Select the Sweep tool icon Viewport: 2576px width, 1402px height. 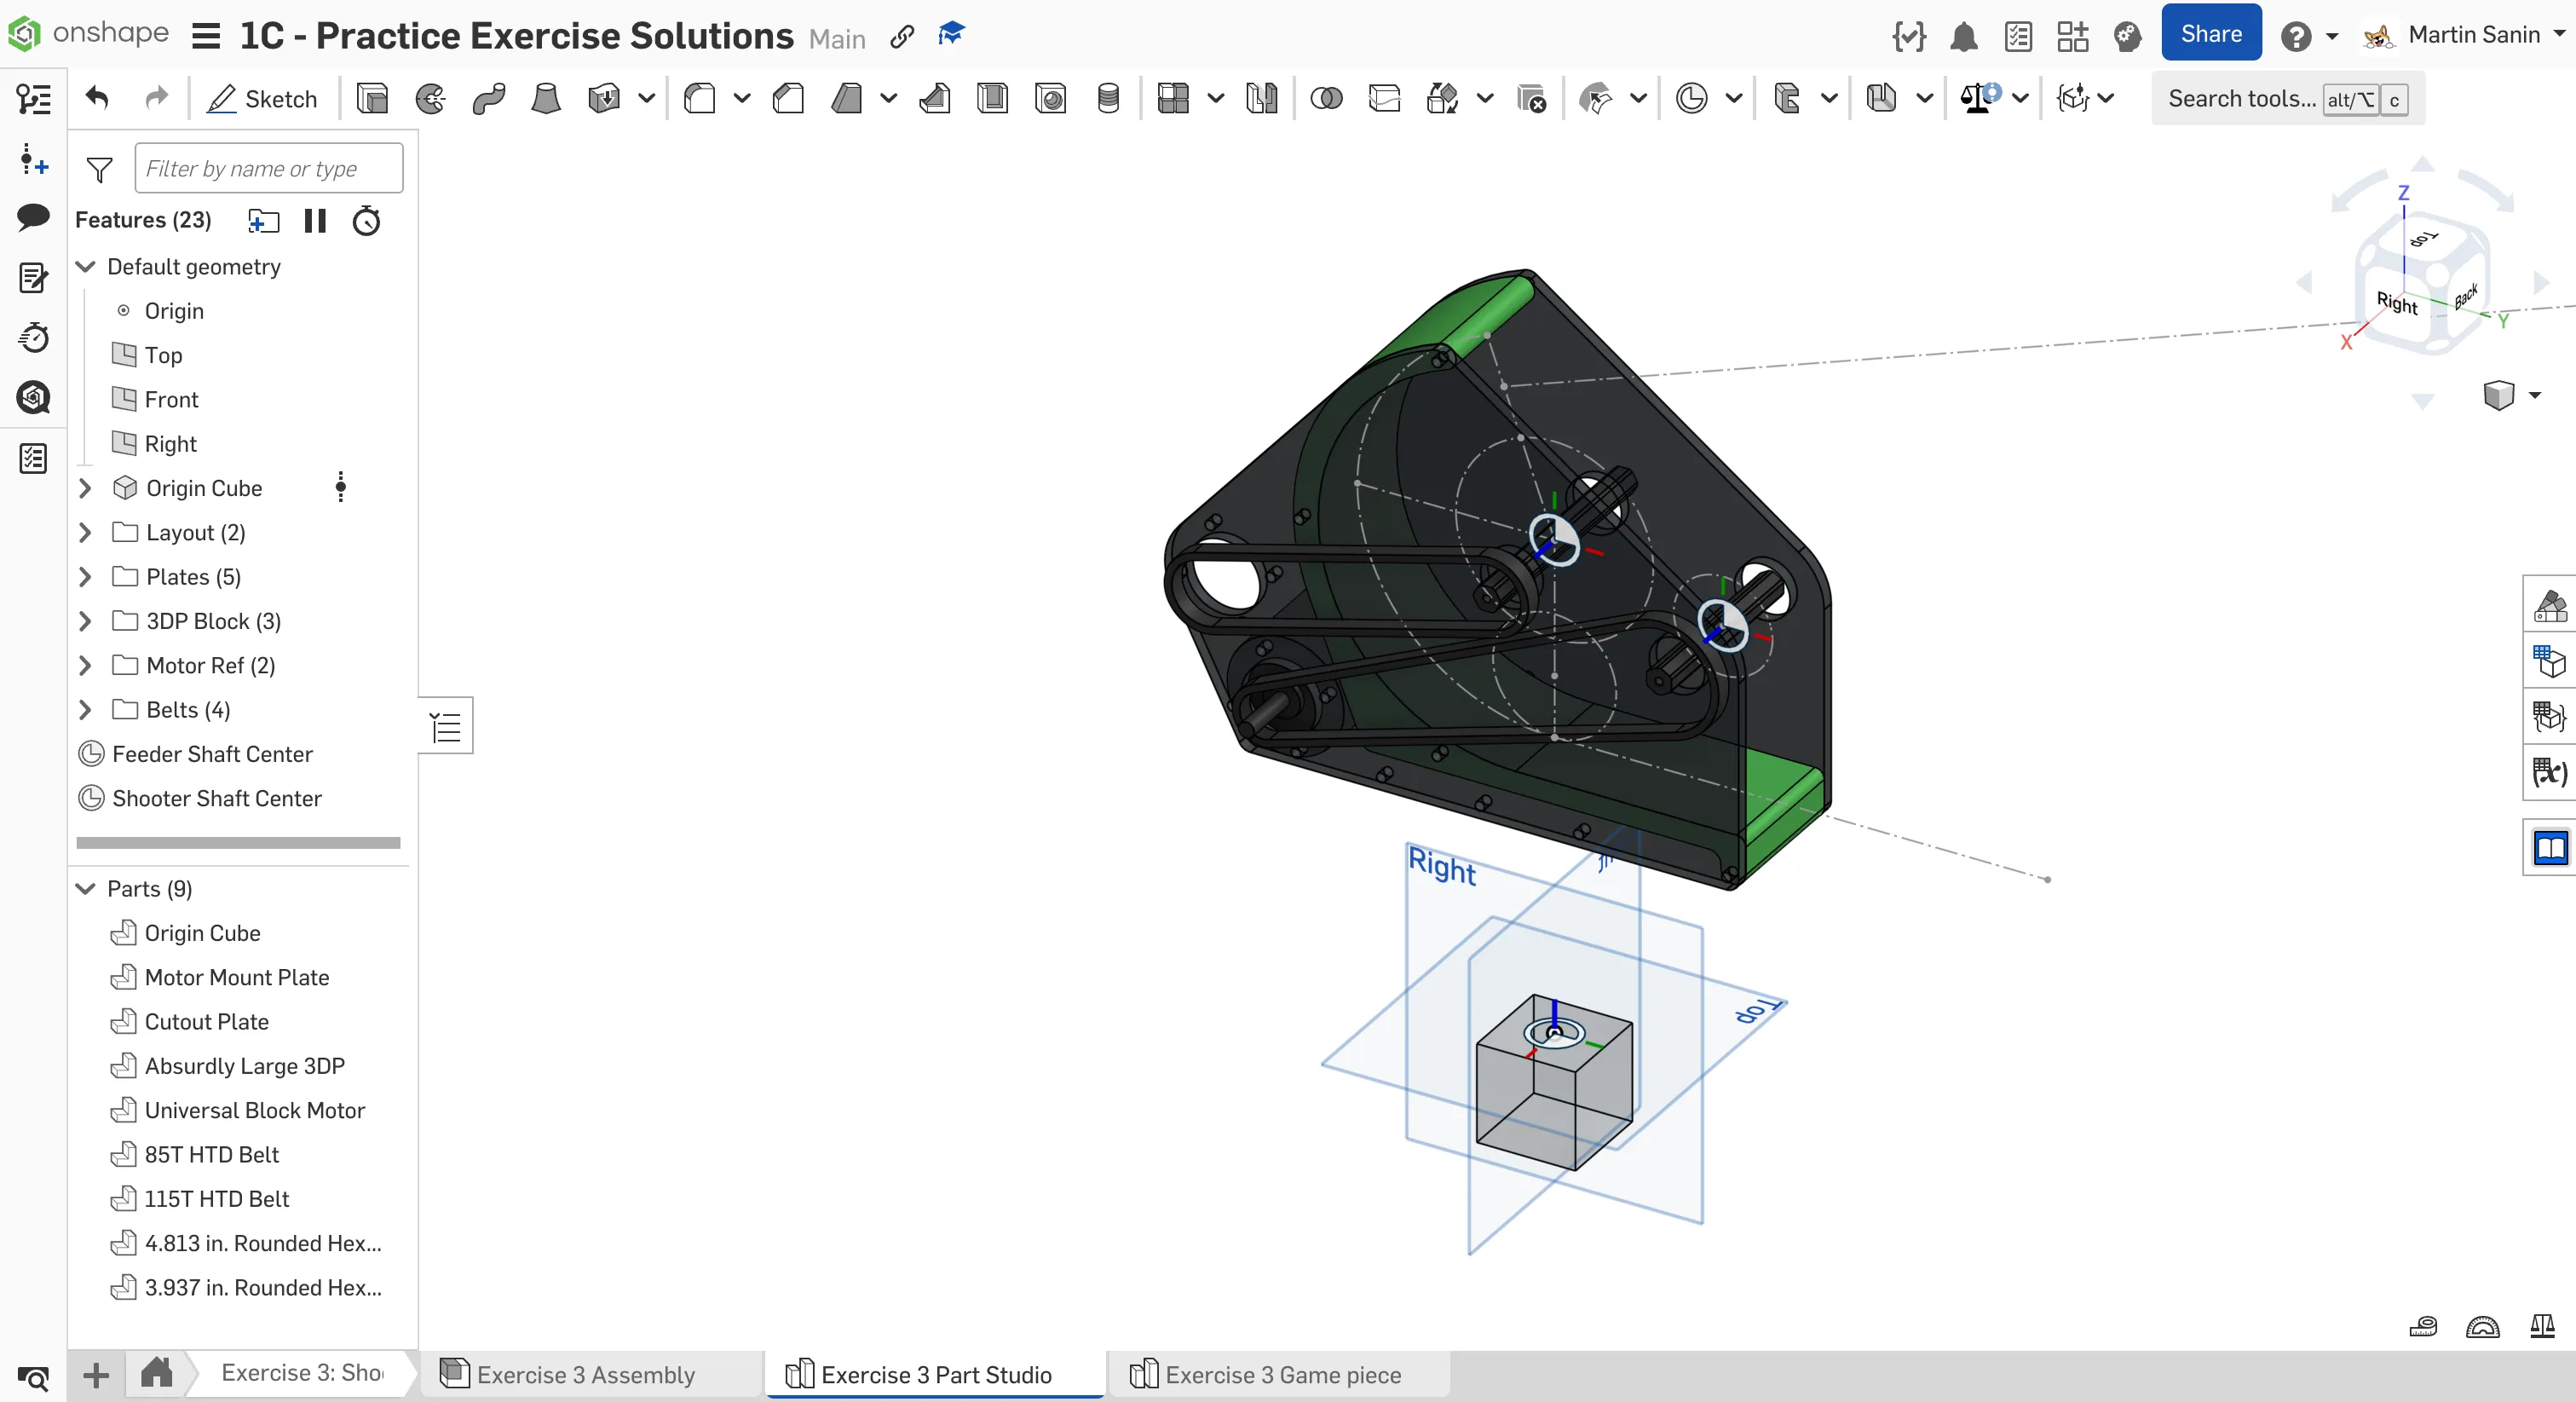(488, 98)
